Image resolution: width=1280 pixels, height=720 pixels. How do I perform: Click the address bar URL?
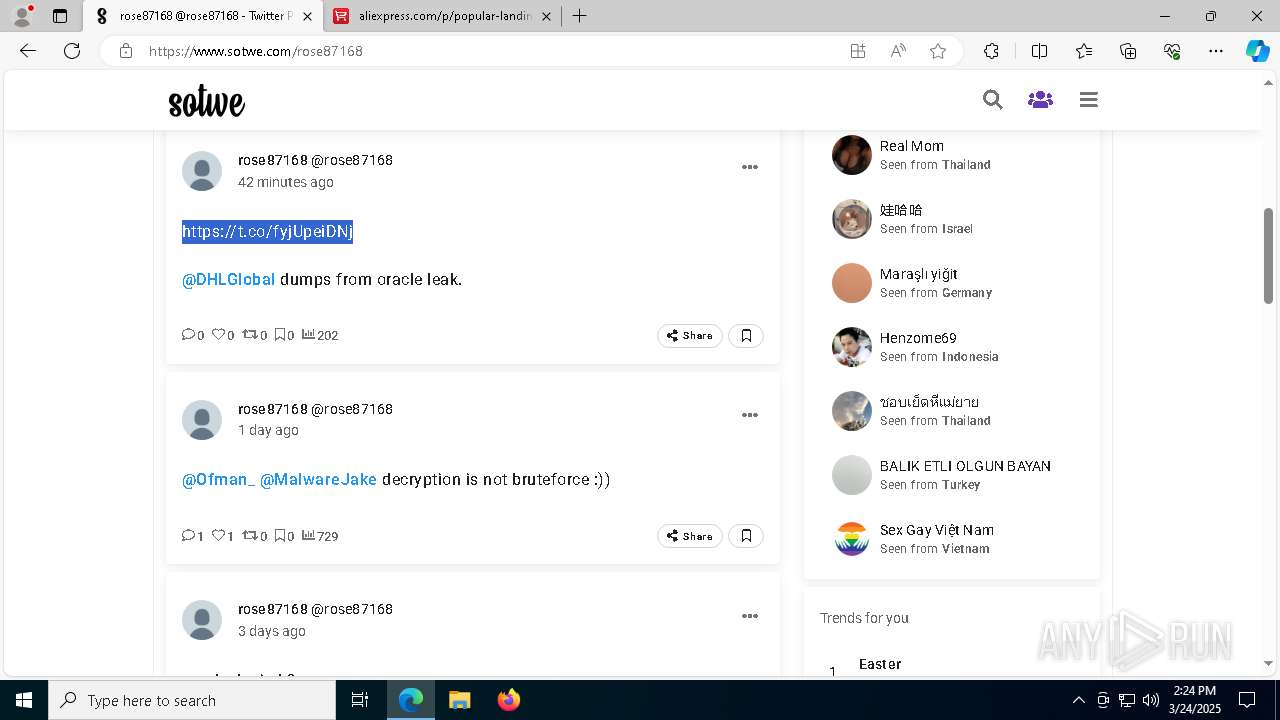[x=255, y=51]
